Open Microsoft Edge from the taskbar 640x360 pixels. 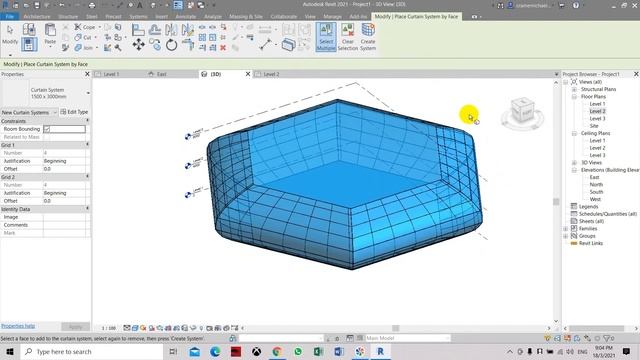(x=215, y=351)
